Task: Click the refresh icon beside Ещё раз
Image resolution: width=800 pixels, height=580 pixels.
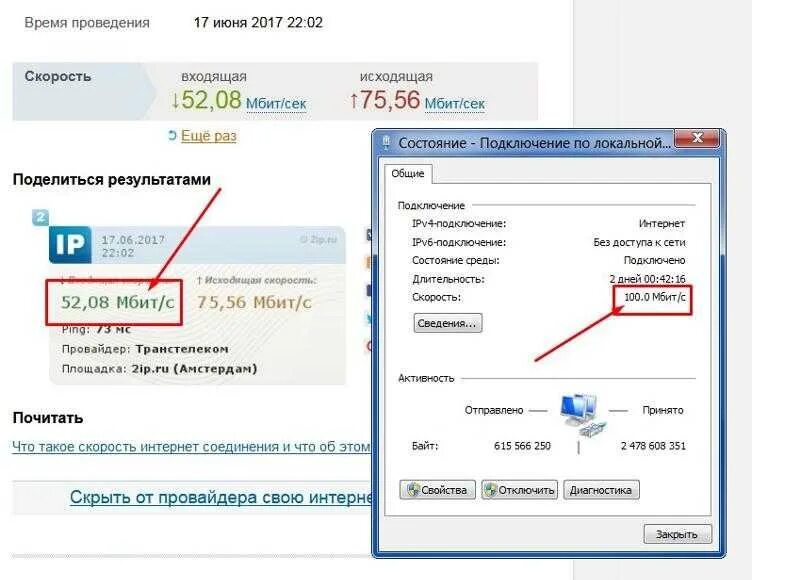Action: [x=172, y=135]
